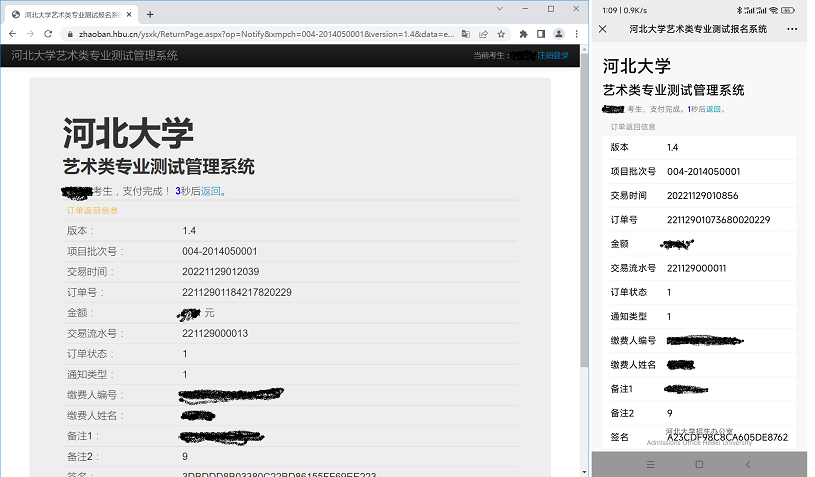Select serial number 221129000013
The width and height of the screenshot is (815, 477).
[215, 334]
